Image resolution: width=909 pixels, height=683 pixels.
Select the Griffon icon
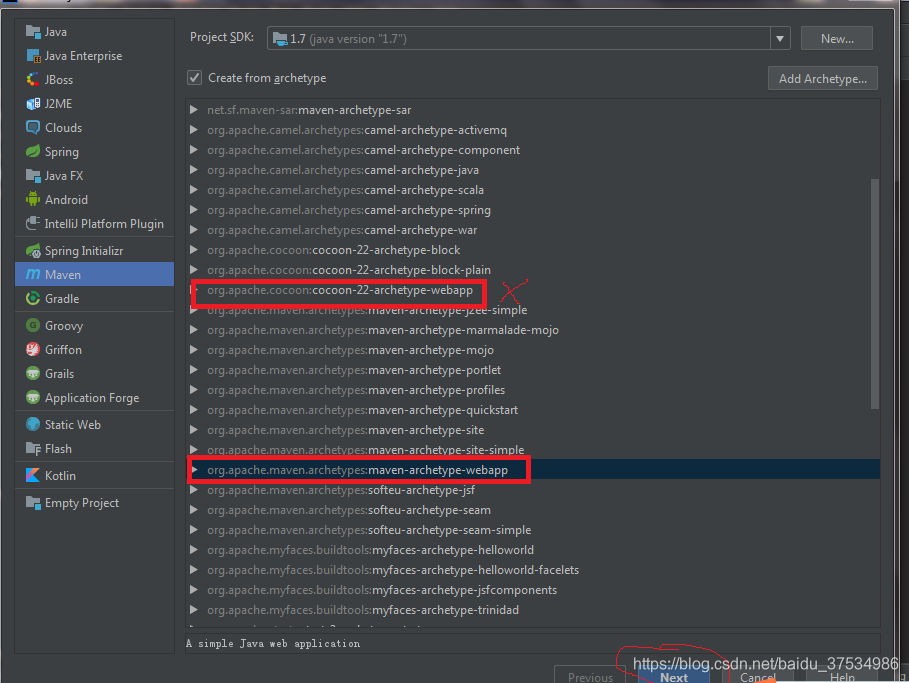(33, 350)
